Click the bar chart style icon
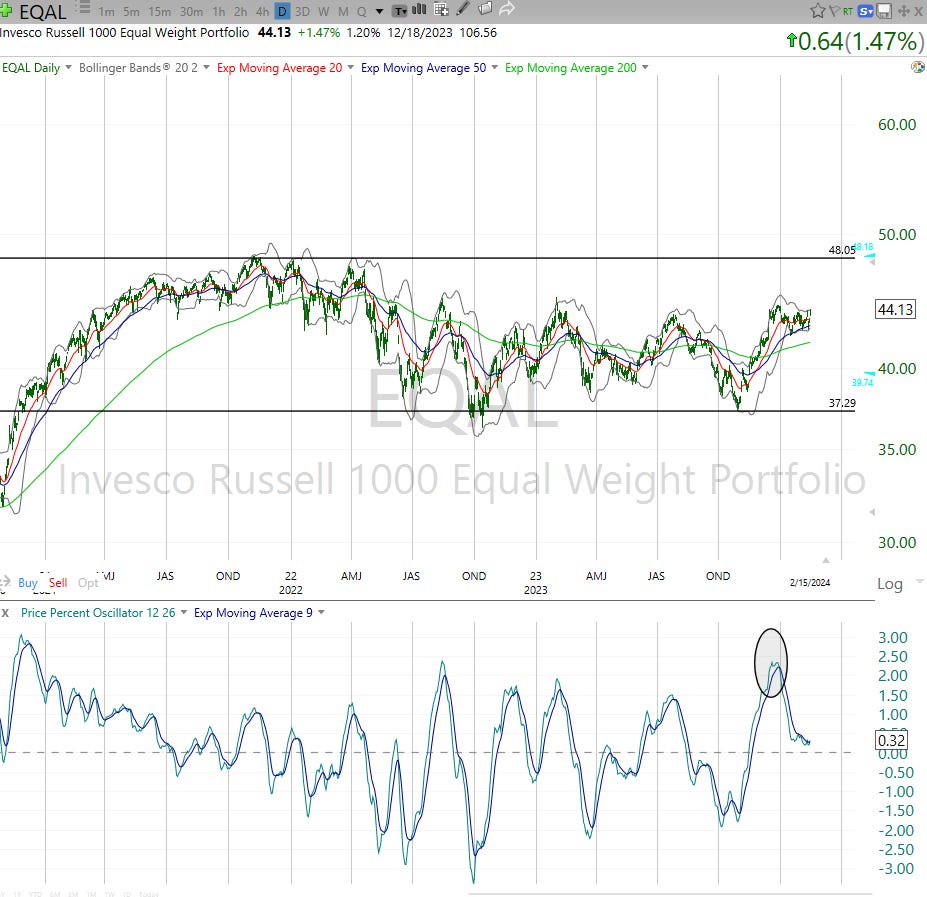Viewport: 927px width, 897px height. [419, 9]
